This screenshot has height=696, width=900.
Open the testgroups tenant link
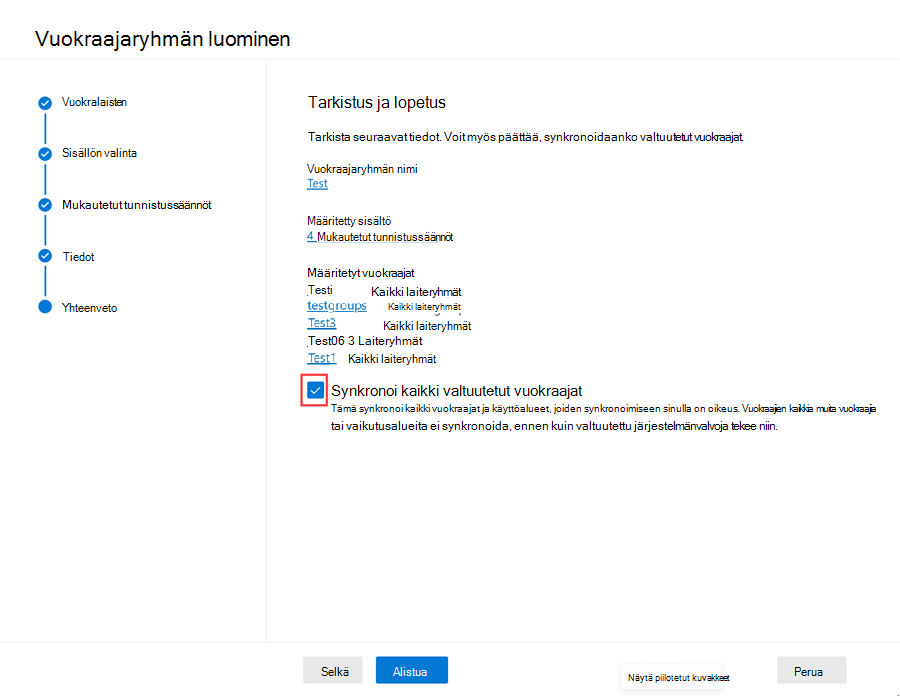(337, 306)
